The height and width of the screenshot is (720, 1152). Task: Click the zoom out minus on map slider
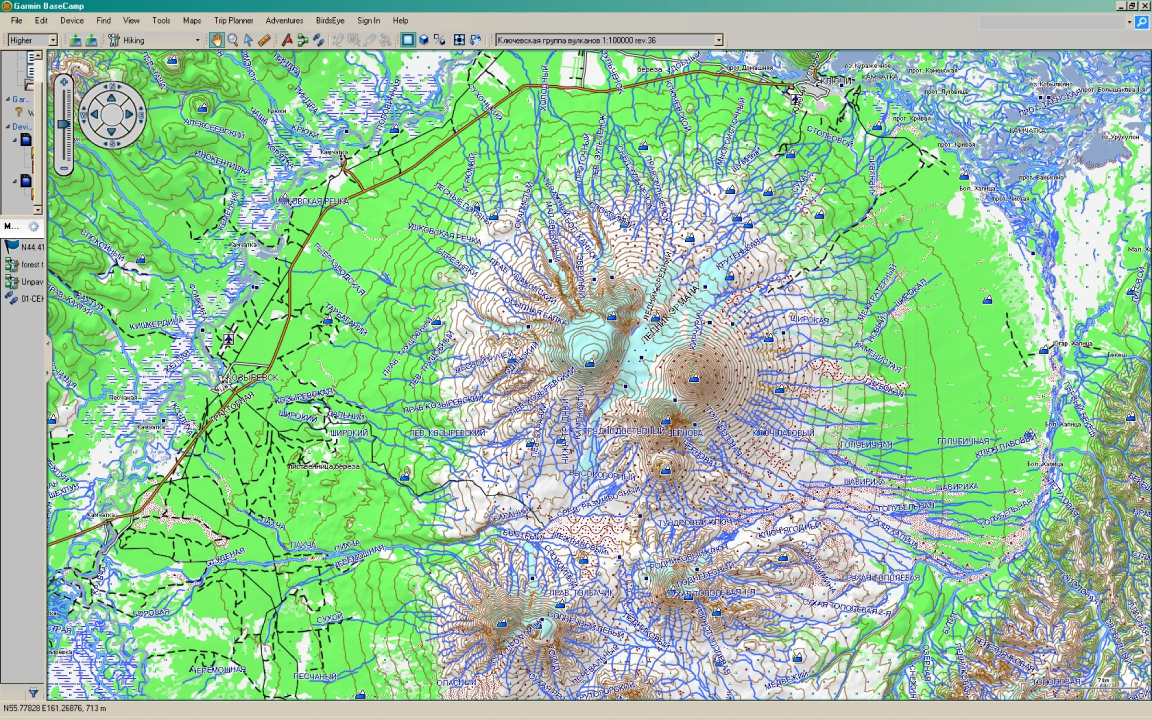[x=64, y=169]
